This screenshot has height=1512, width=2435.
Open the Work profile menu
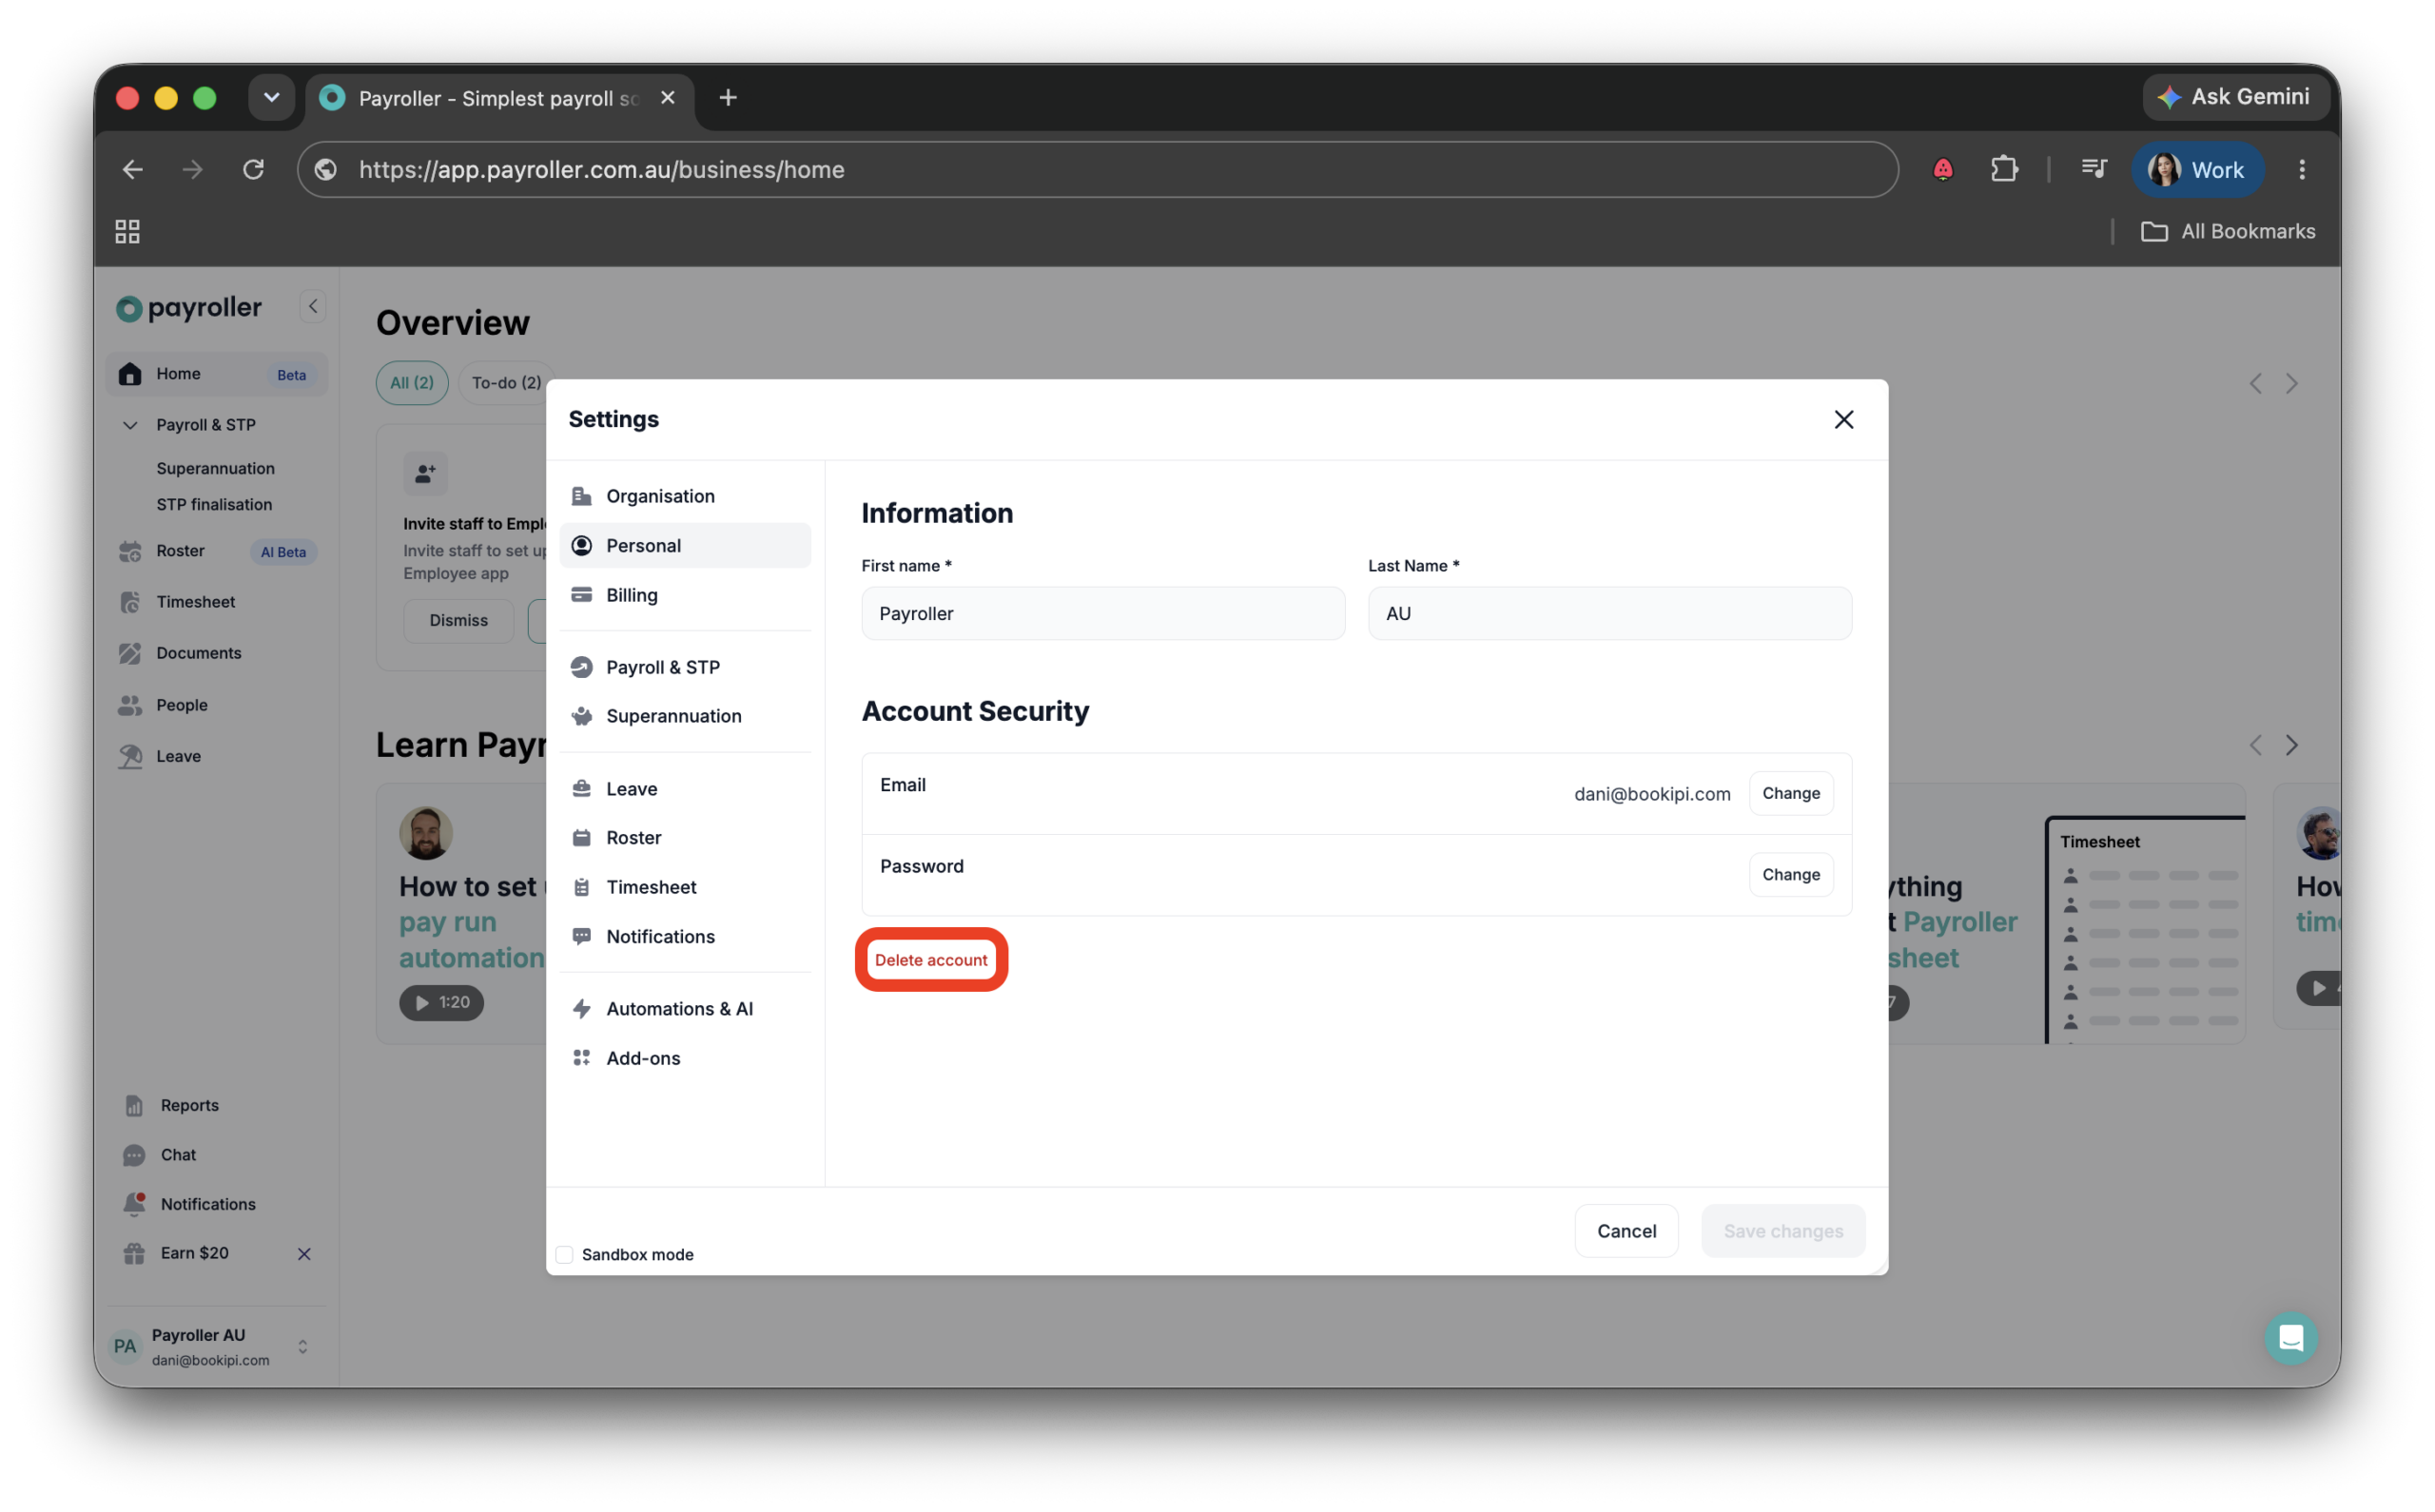(x=2197, y=170)
